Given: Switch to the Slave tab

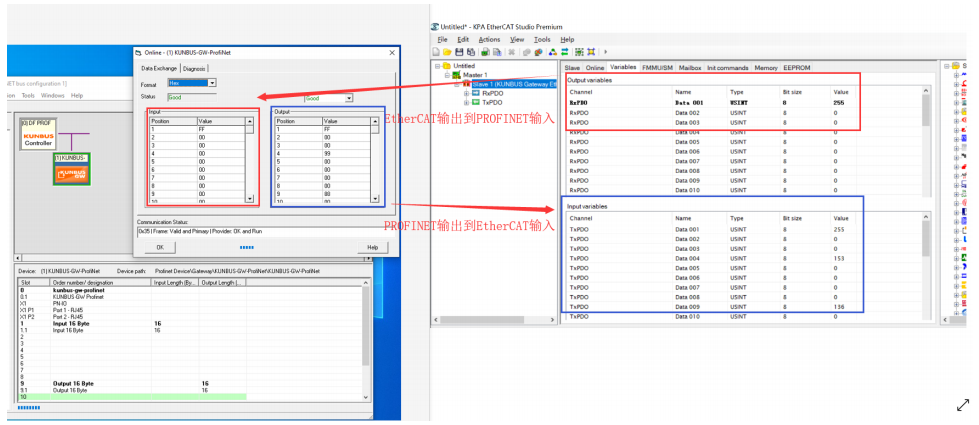Looking at the screenshot, I should coord(572,67).
